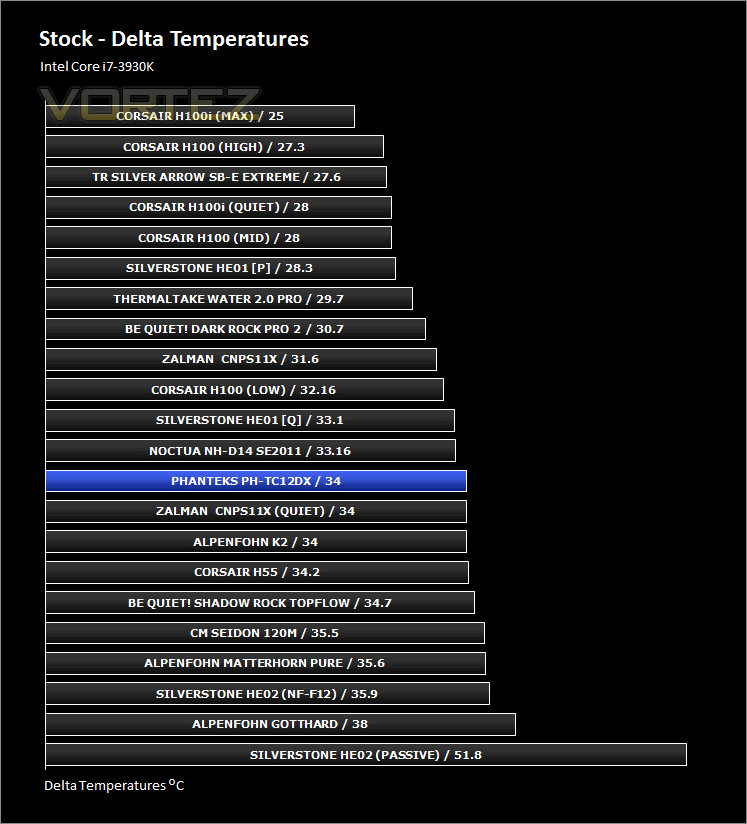Click the Silverstone HE01 [P] bar
The height and width of the screenshot is (824, 747).
pyautogui.click(x=220, y=268)
